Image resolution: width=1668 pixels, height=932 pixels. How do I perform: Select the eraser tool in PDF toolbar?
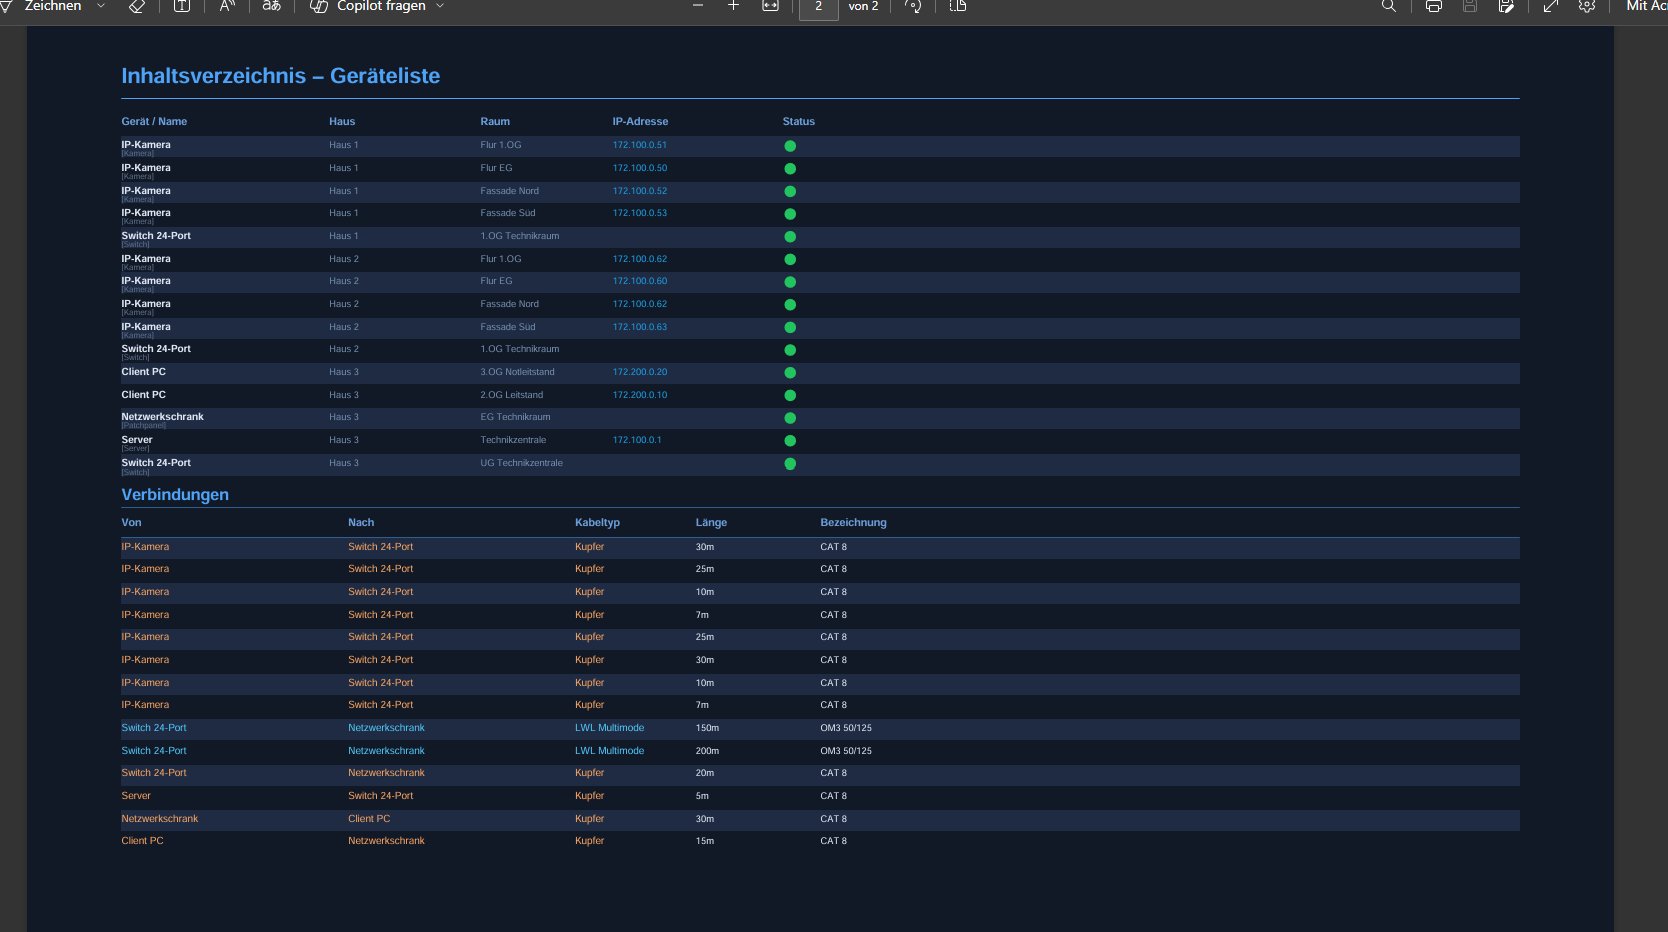(x=137, y=6)
